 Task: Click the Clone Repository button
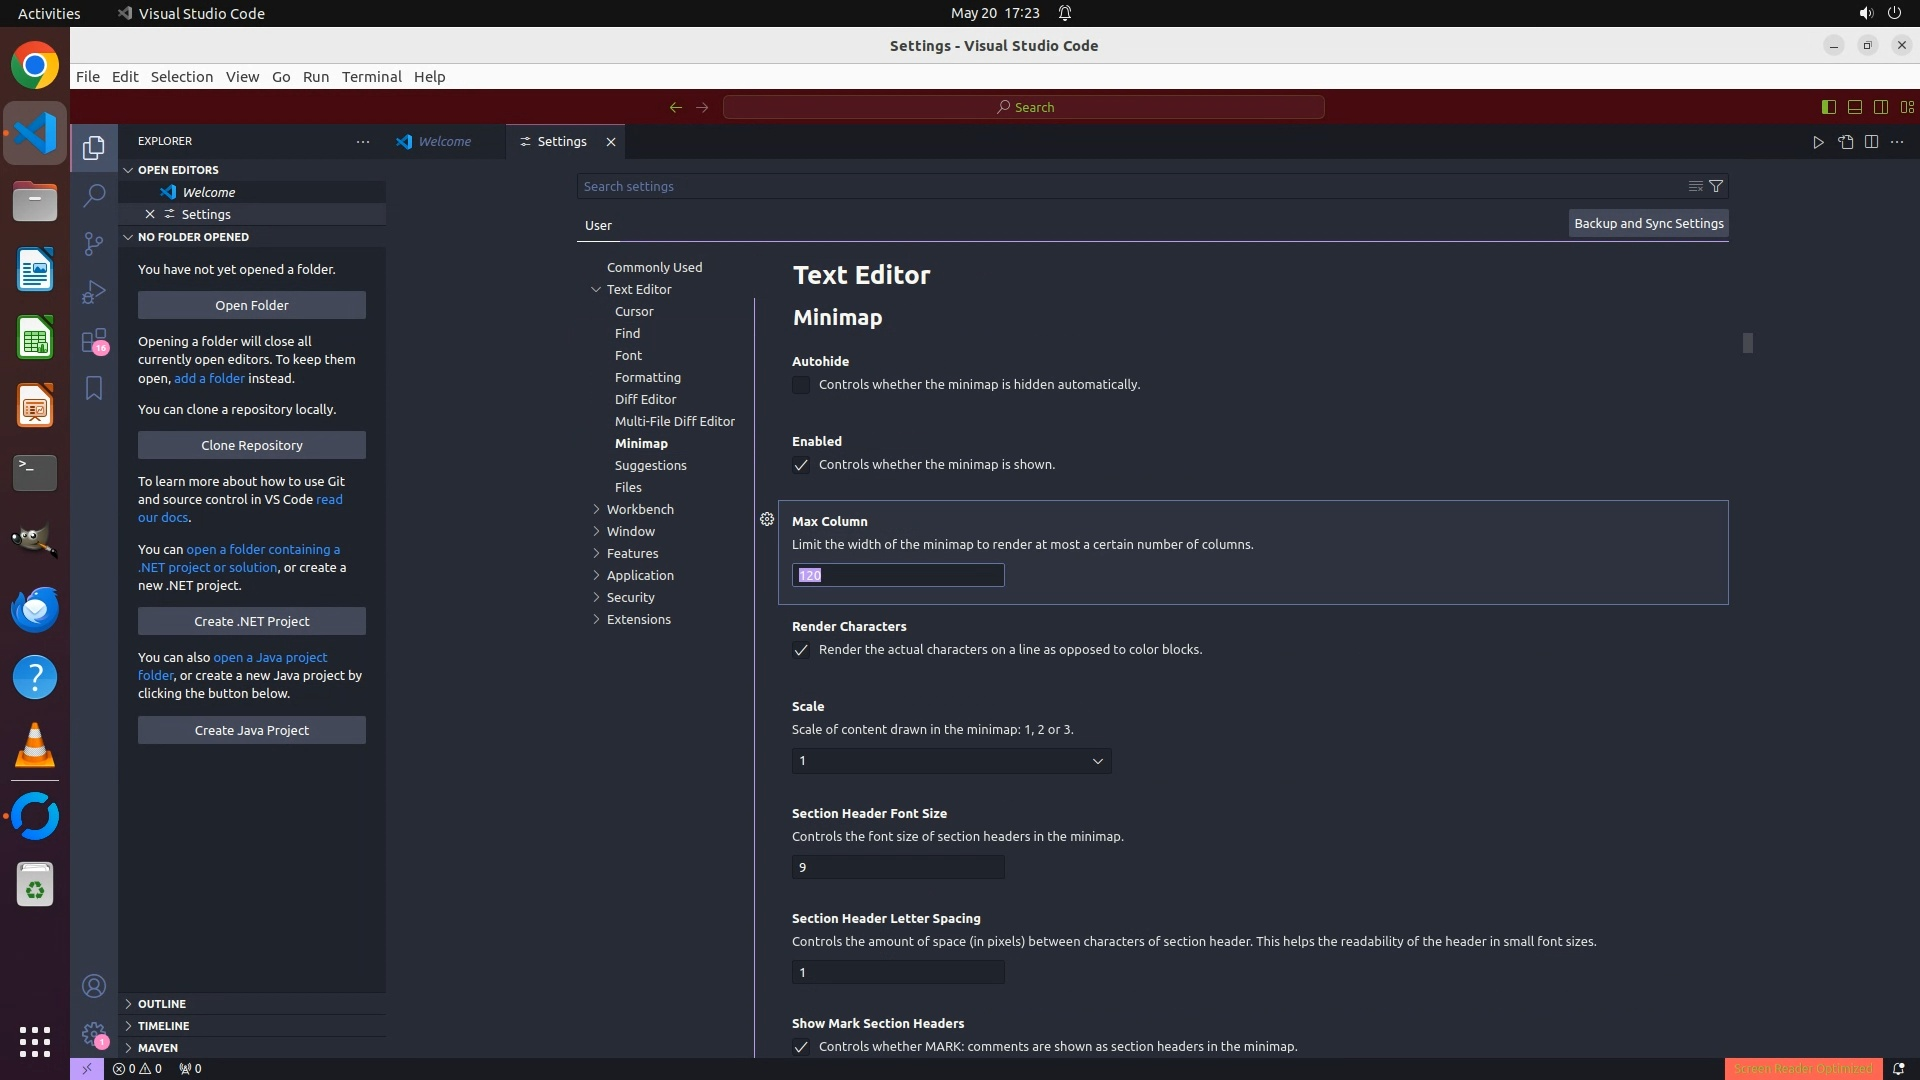[x=252, y=445]
